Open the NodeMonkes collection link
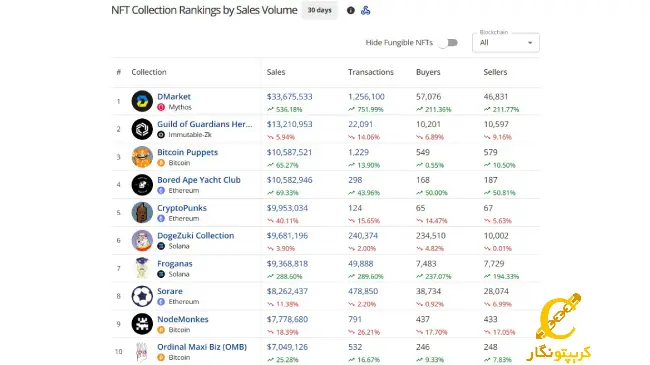Viewport: 650px width, 365px height. coord(182,319)
